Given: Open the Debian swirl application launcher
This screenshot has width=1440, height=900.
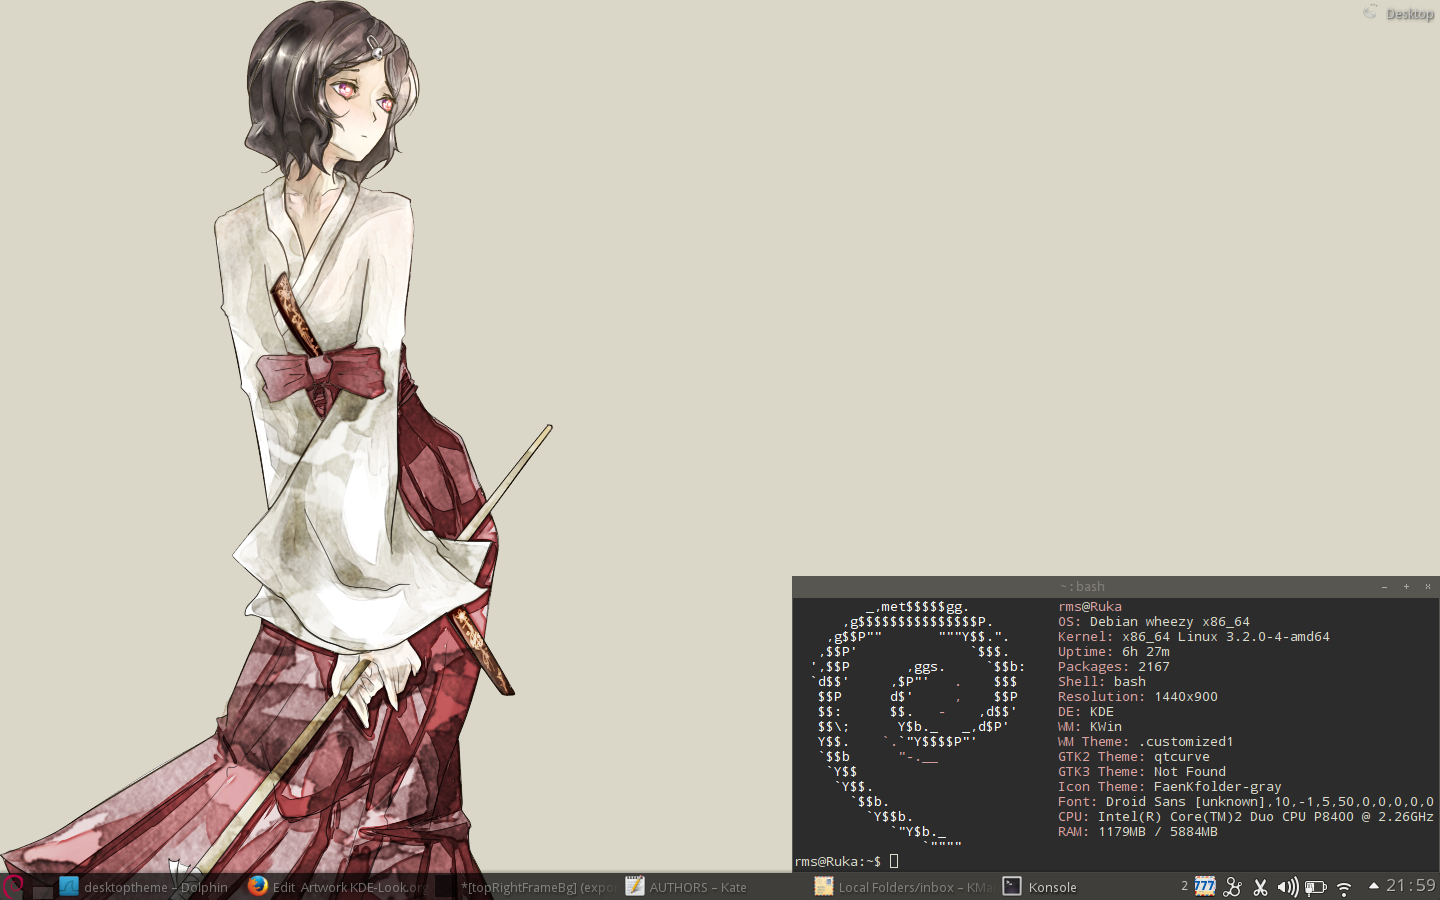Looking at the screenshot, I should (13, 886).
